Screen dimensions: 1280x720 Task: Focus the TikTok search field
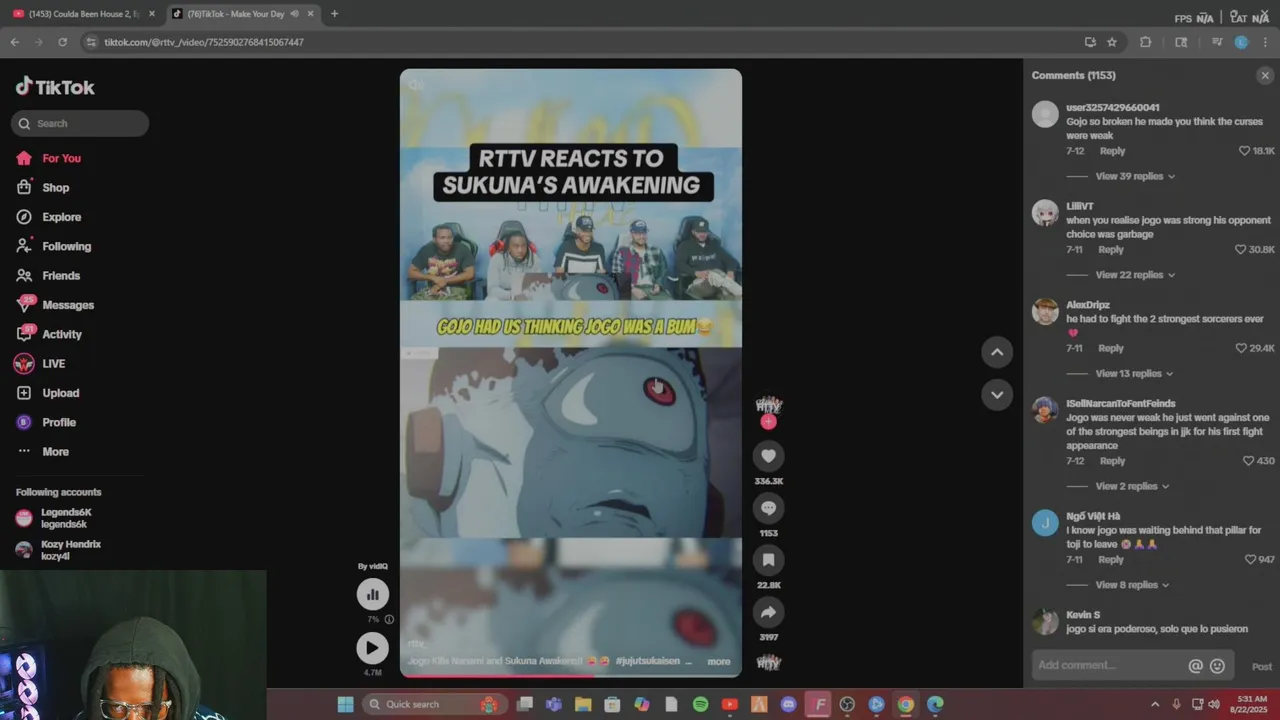[x=80, y=124]
